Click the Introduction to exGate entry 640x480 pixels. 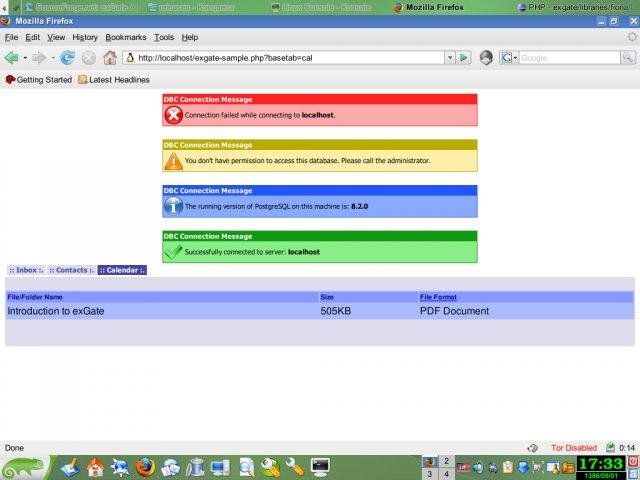(56, 311)
